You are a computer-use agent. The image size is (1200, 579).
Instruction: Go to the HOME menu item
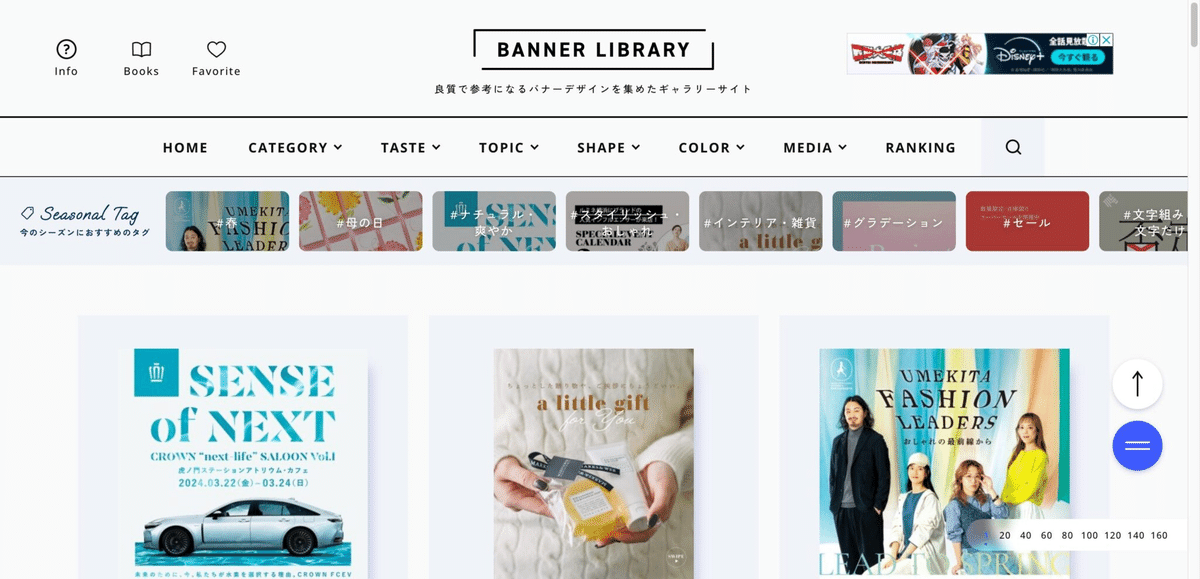185,147
